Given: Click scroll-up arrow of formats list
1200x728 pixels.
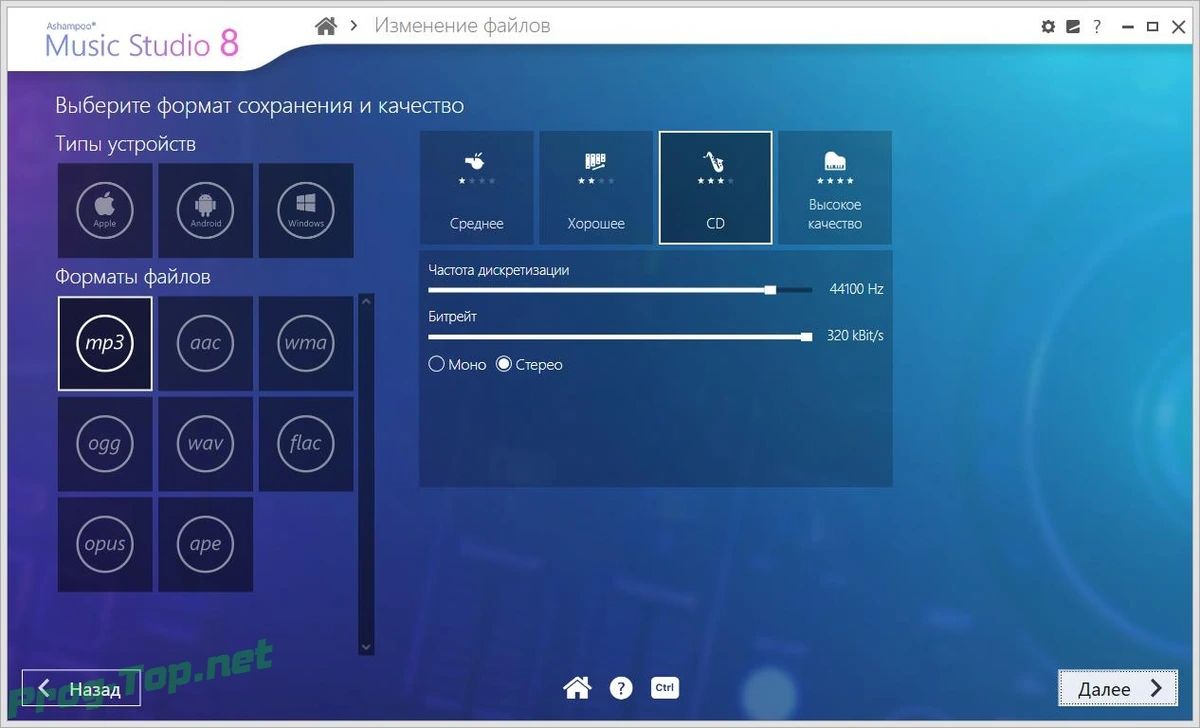Looking at the screenshot, I should [366, 300].
